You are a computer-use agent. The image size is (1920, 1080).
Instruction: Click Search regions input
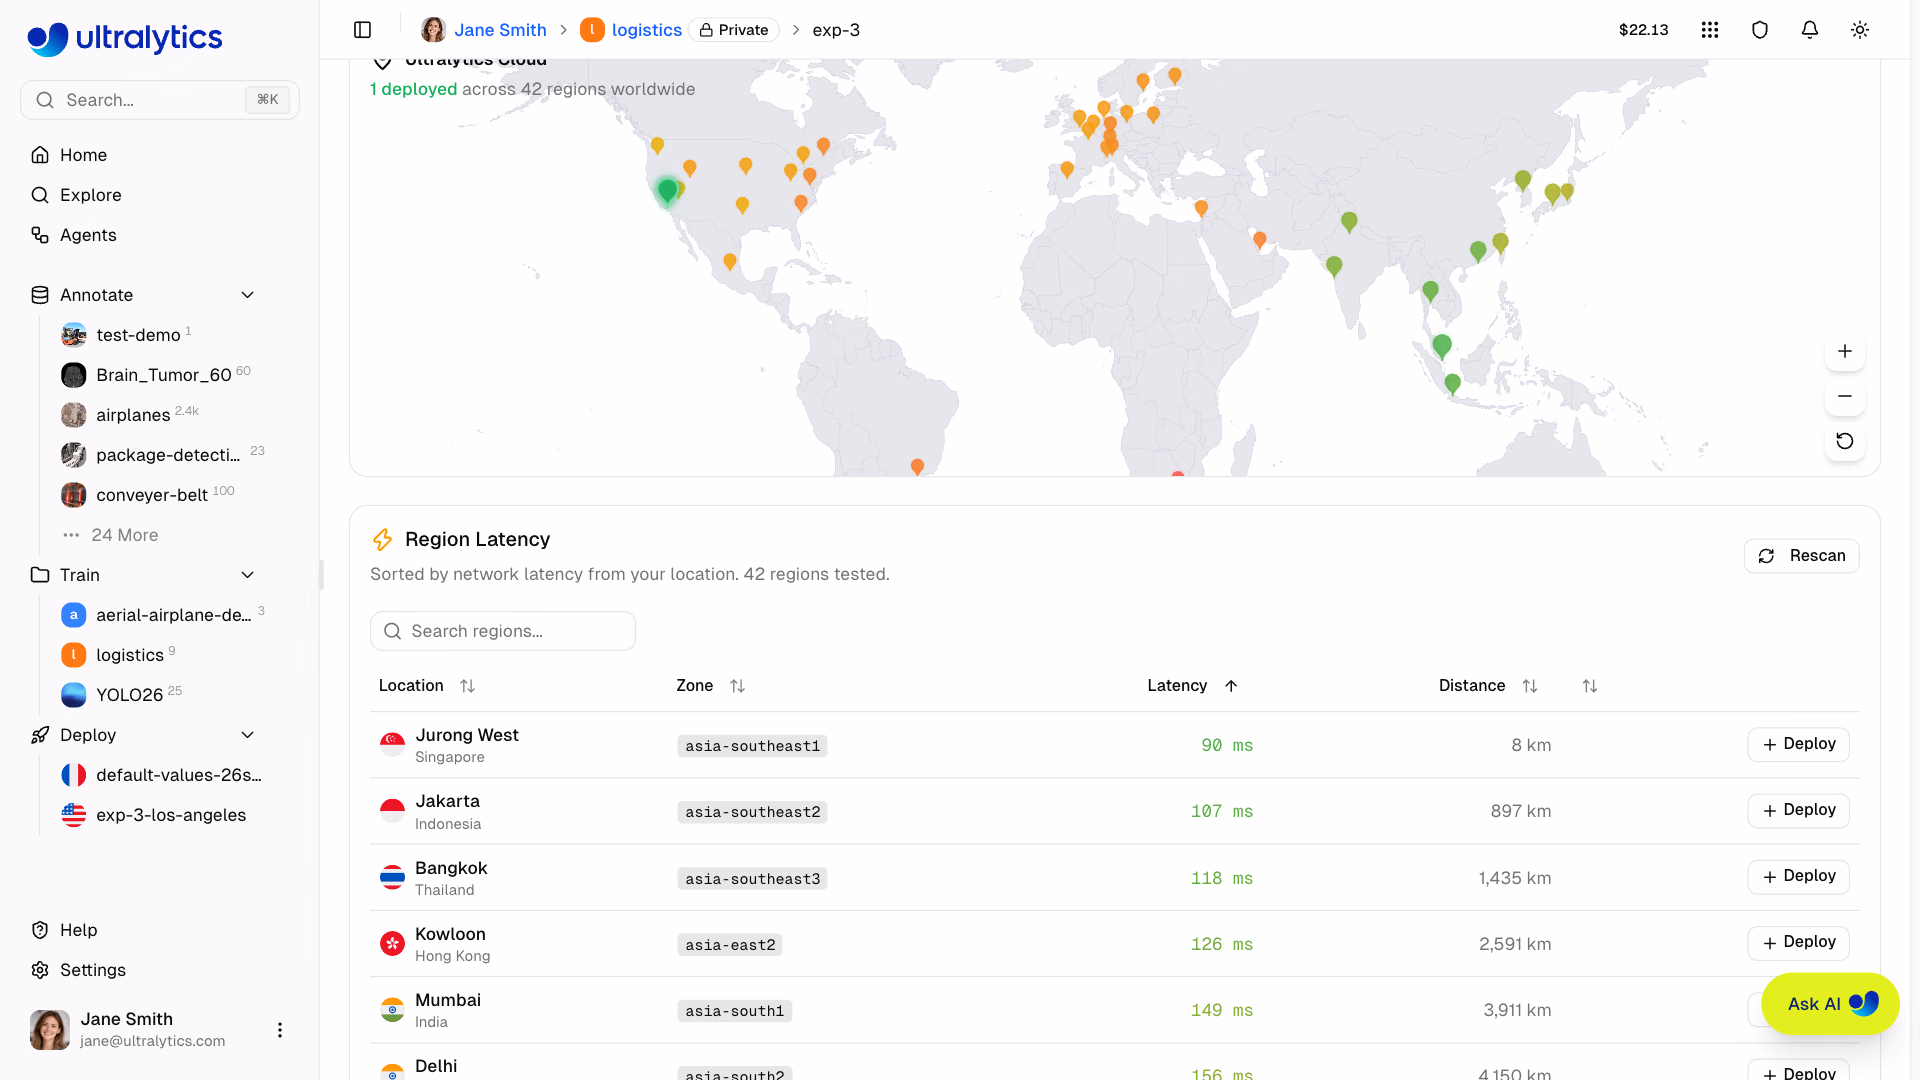click(x=503, y=631)
